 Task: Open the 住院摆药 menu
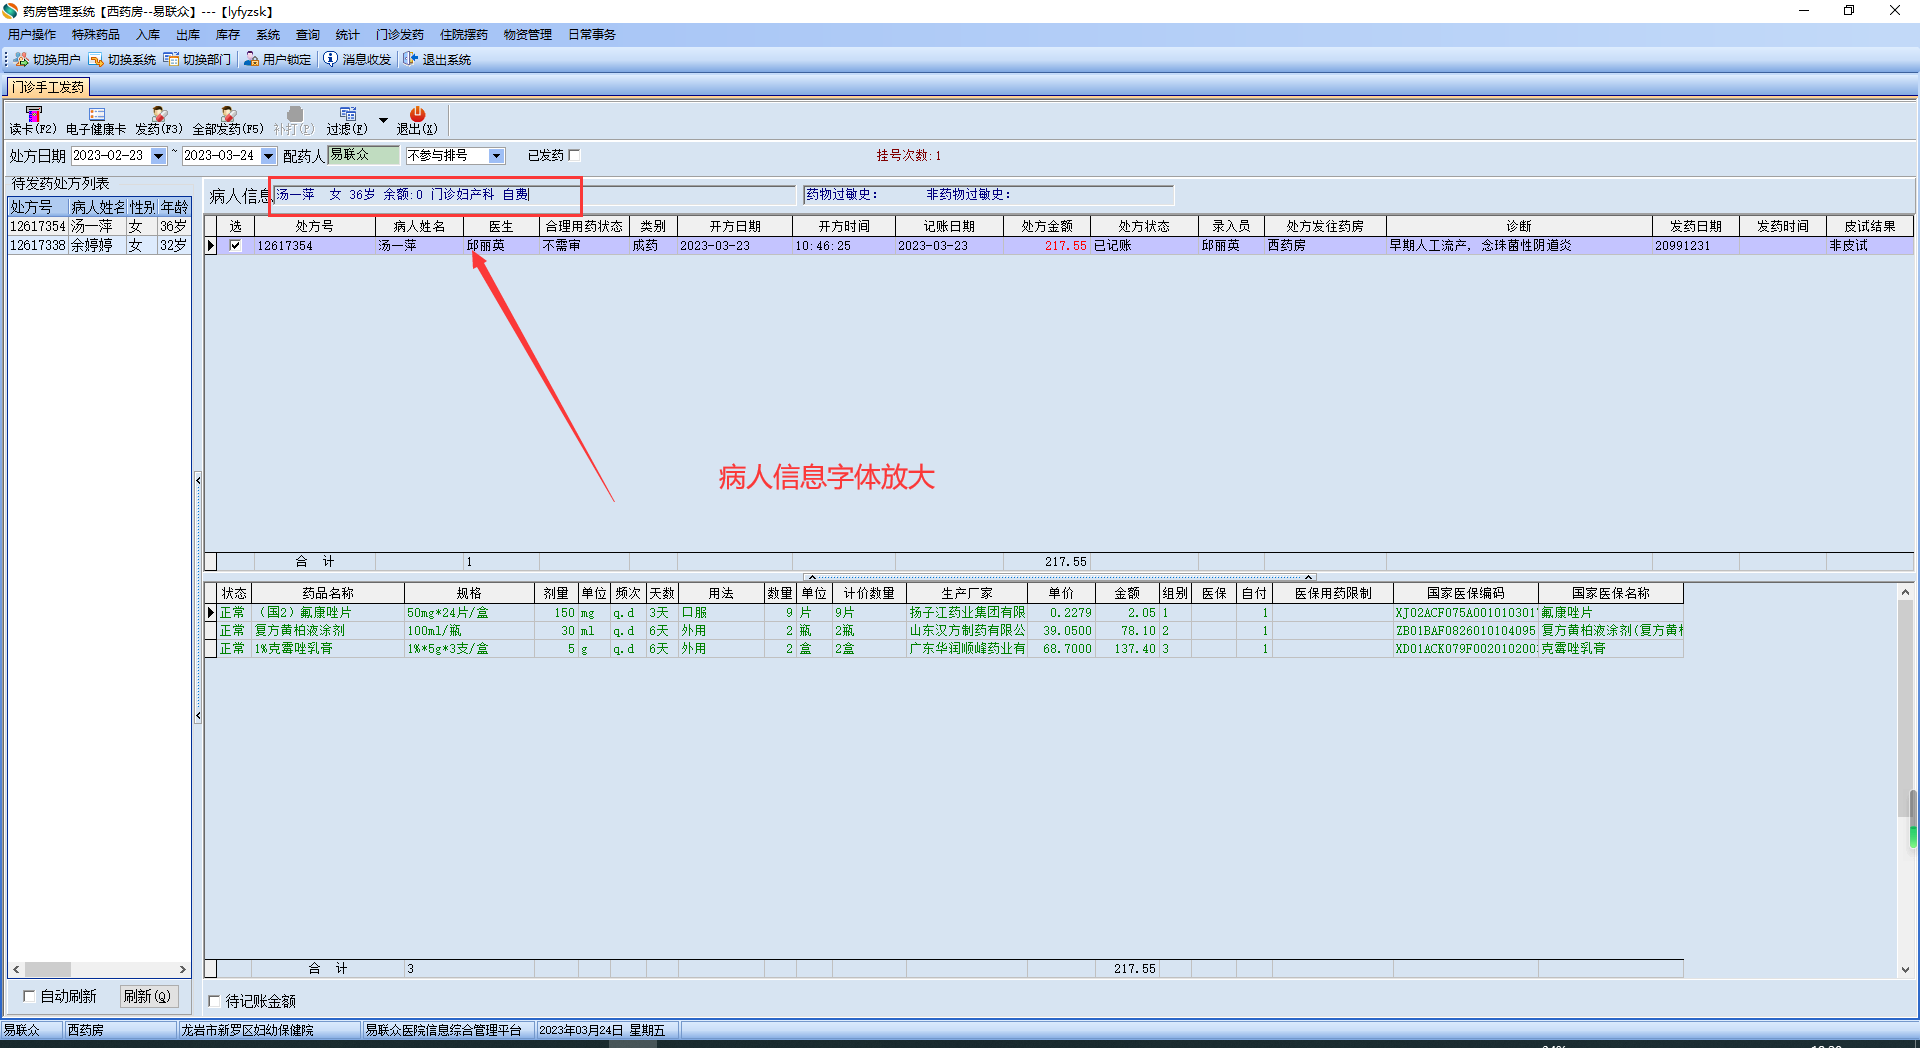(x=464, y=35)
